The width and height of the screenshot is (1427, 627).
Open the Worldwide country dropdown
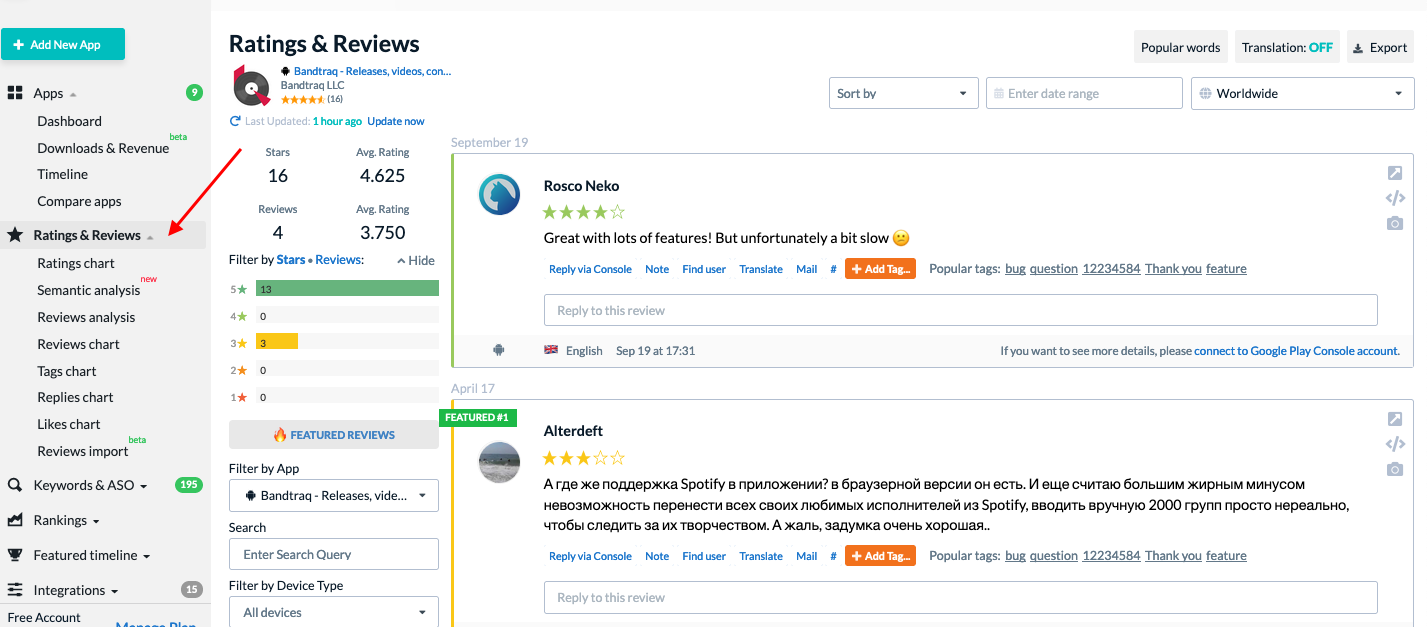point(1302,94)
